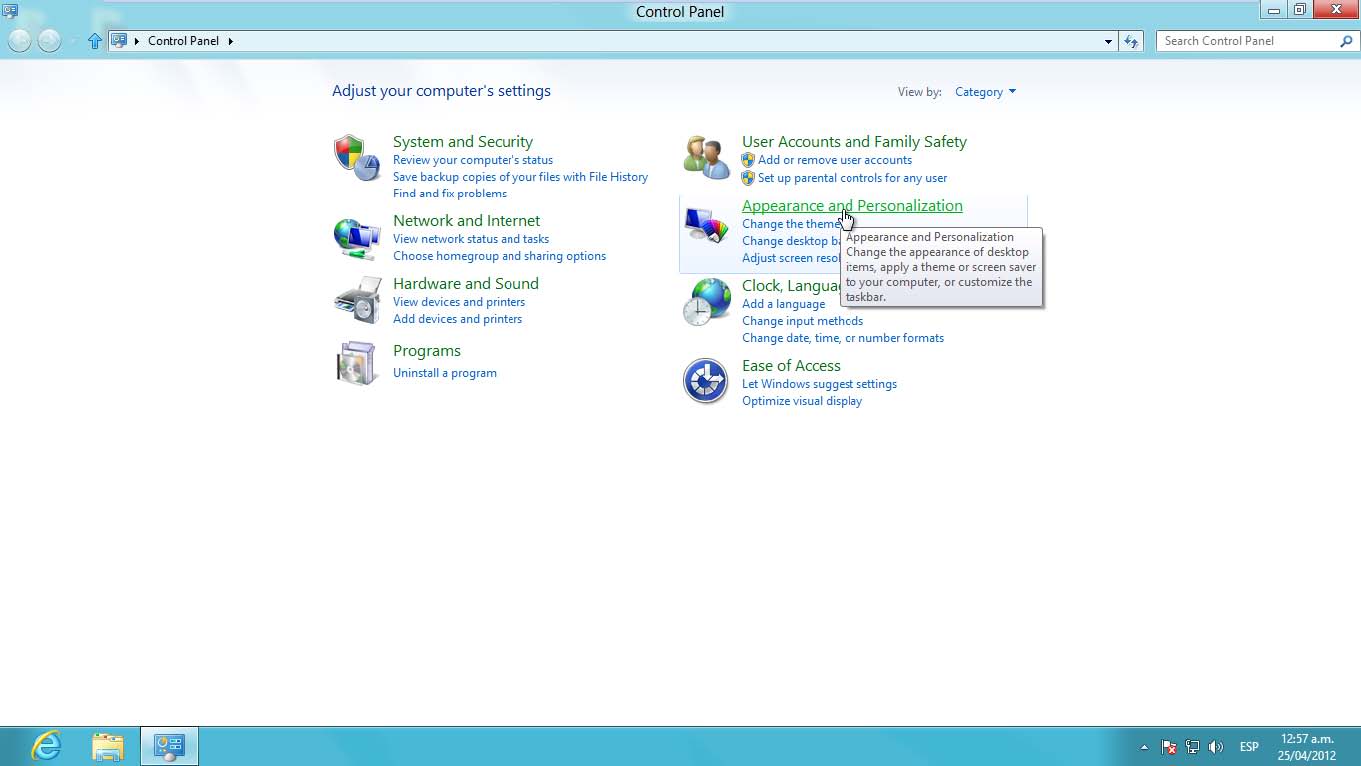Go up one level with the up arrow
The width and height of the screenshot is (1361, 766).
[x=95, y=41]
